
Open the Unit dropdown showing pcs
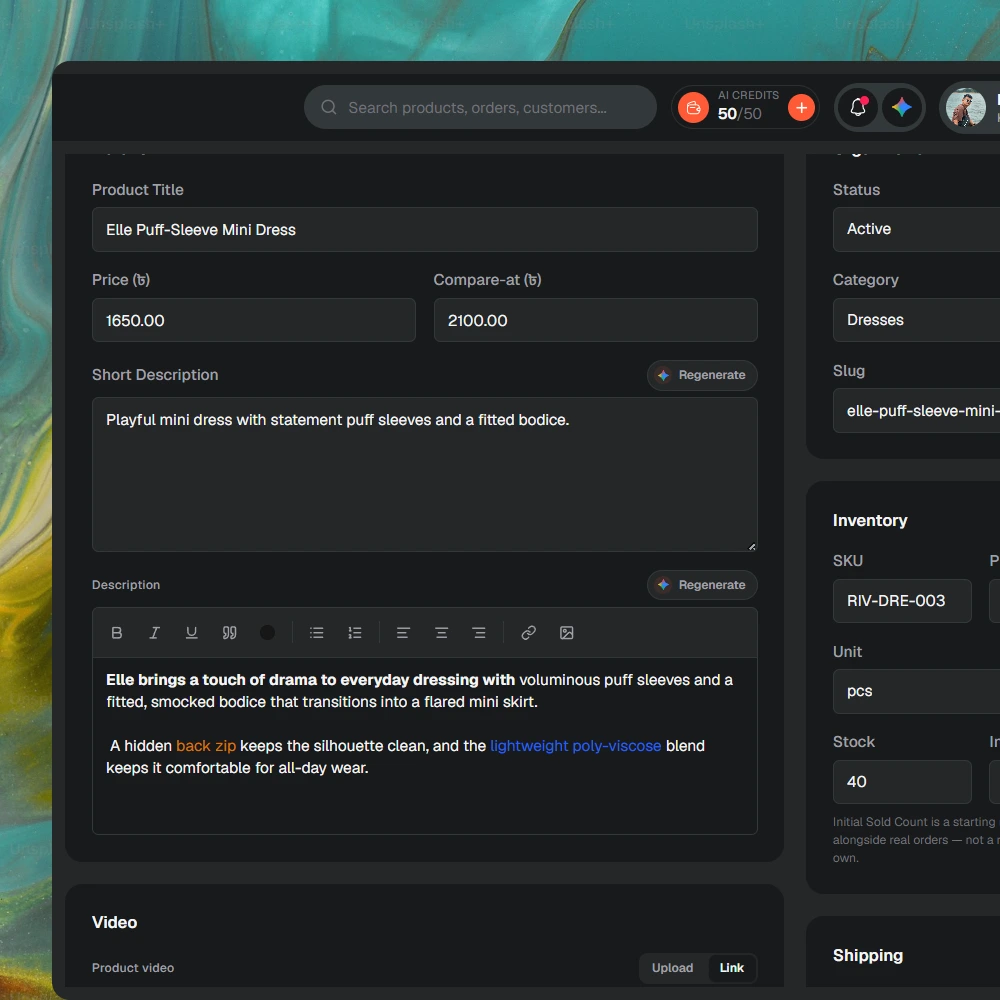coord(916,691)
